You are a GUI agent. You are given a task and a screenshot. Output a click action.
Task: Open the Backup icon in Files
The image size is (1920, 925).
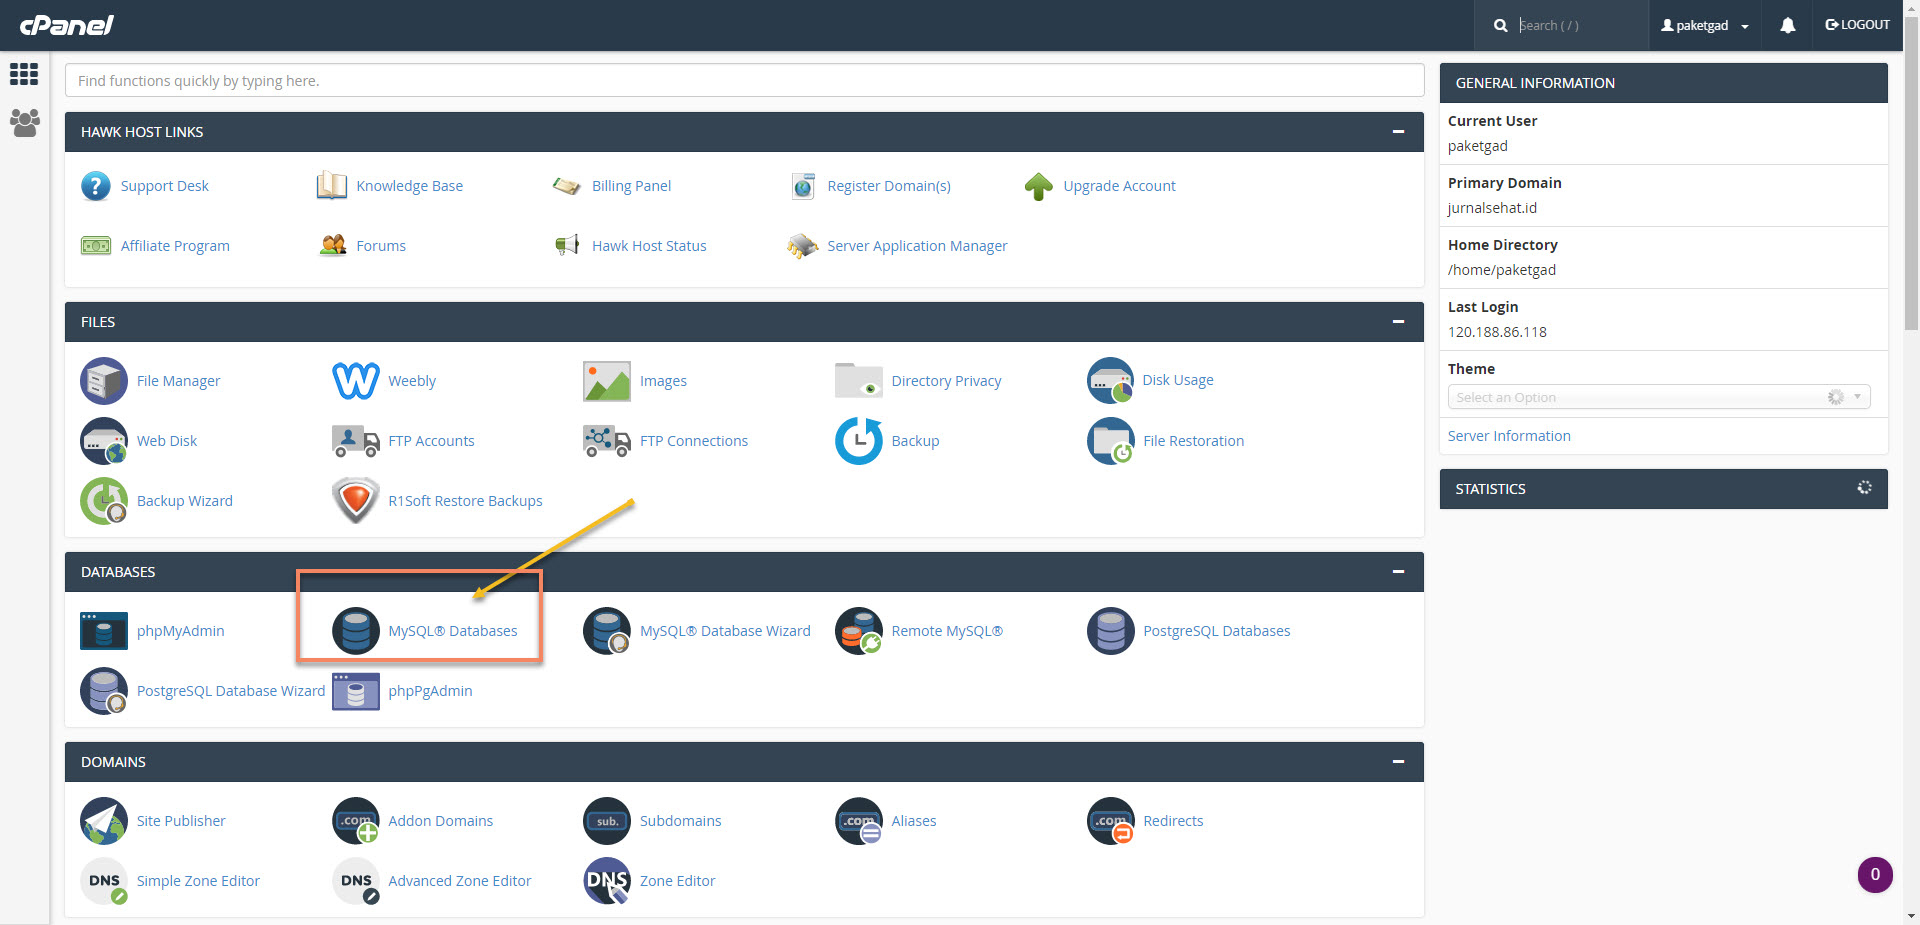pos(858,441)
